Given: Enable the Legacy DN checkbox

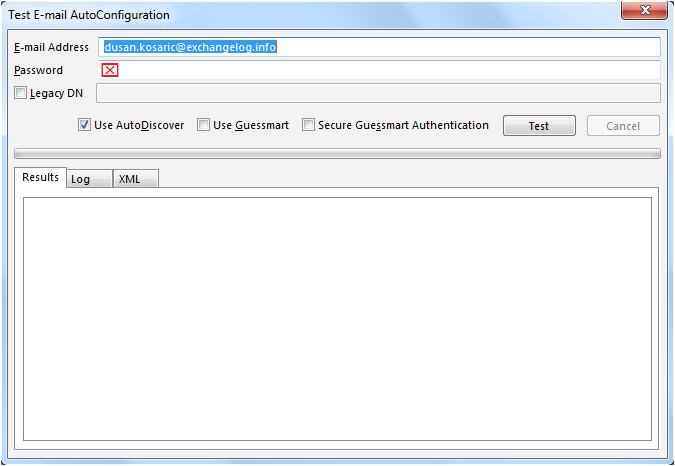Looking at the screenshot, I should pyautogui.click(x=22, y=93).
